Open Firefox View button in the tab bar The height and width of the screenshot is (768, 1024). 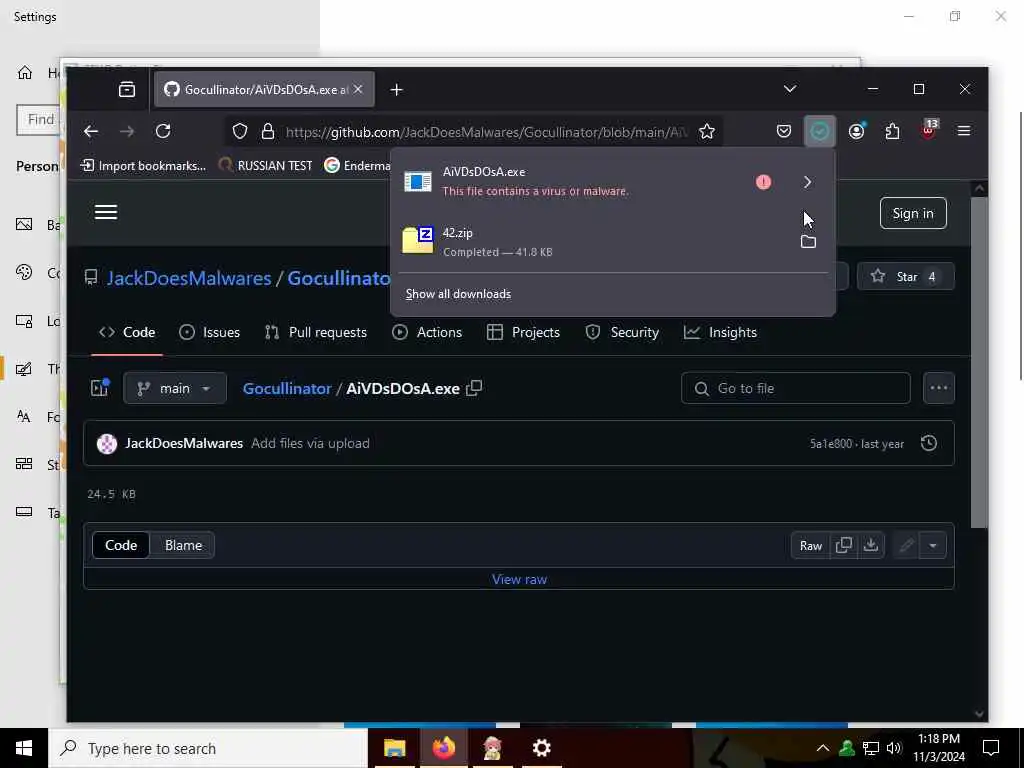click(127, 89)
